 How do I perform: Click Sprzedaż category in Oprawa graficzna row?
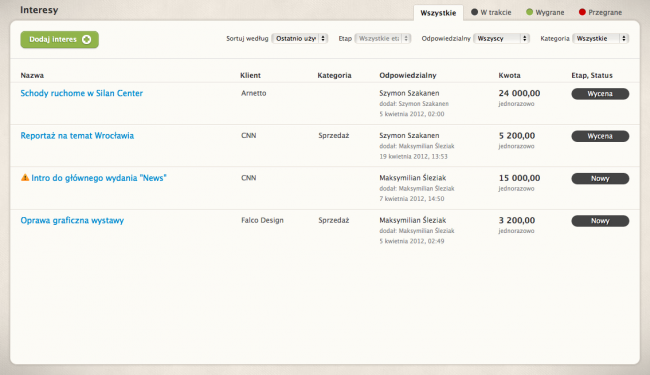334,220
